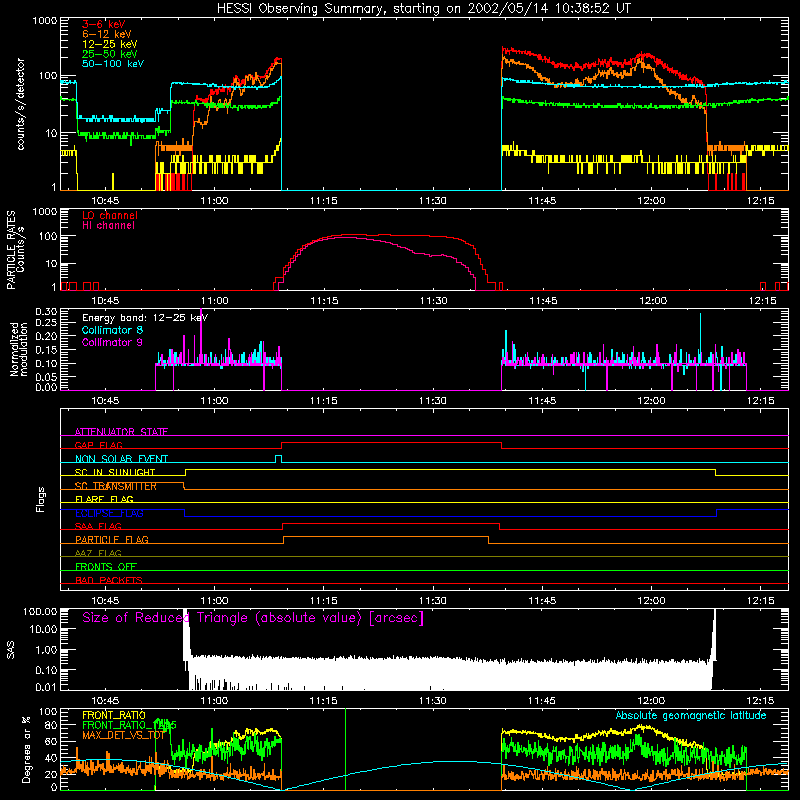Click the FRONTS_OFF flag label

click(106, 566)
